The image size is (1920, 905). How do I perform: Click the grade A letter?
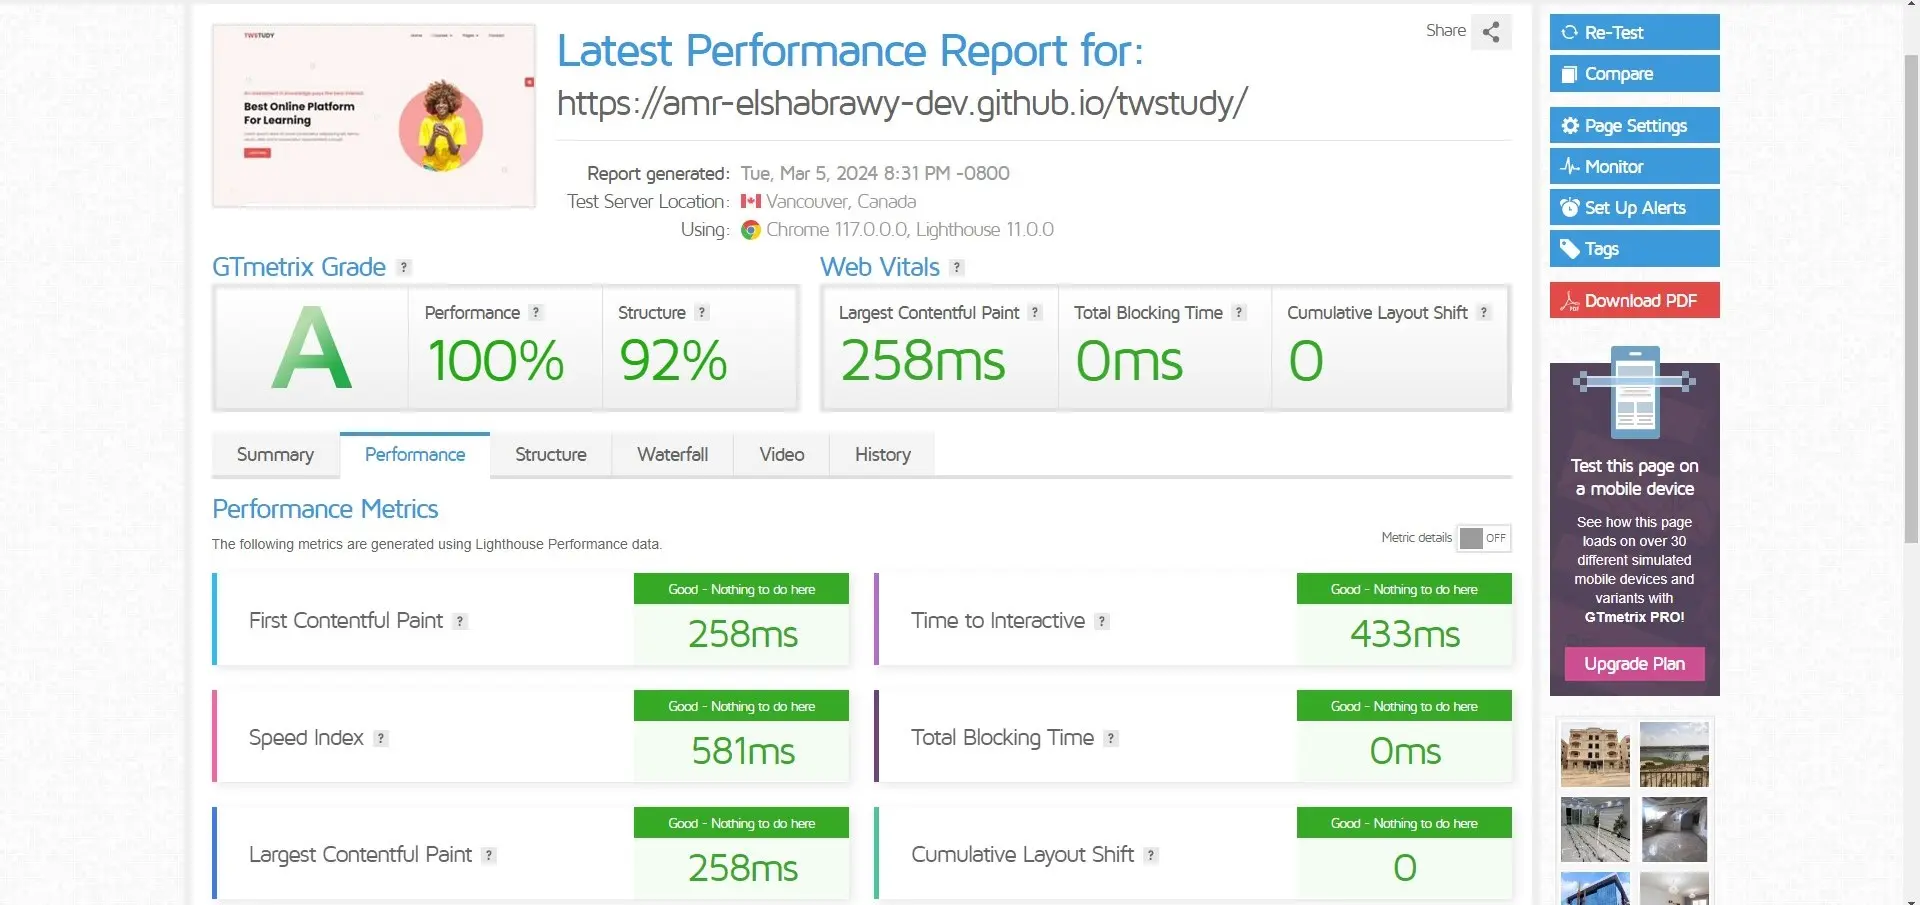312,347
